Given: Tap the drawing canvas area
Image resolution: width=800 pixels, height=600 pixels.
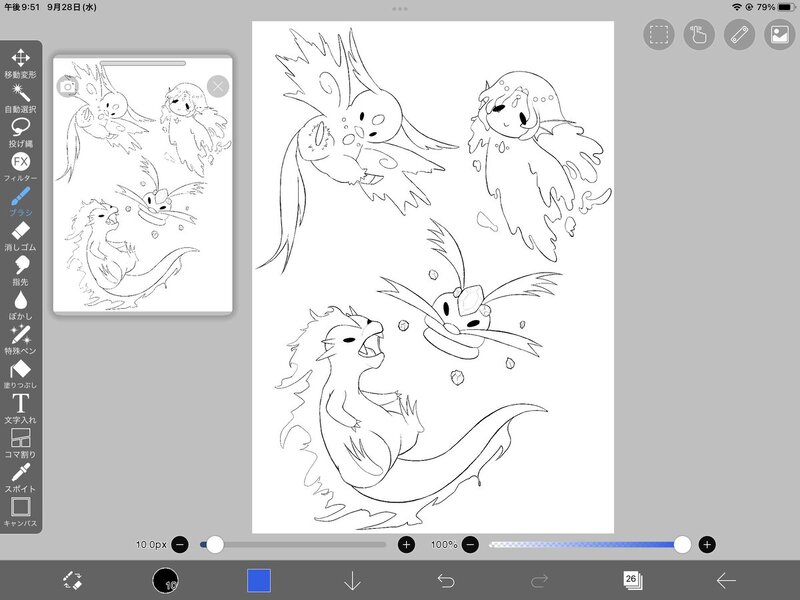Looking at the screenshot, I should [433, 277].
